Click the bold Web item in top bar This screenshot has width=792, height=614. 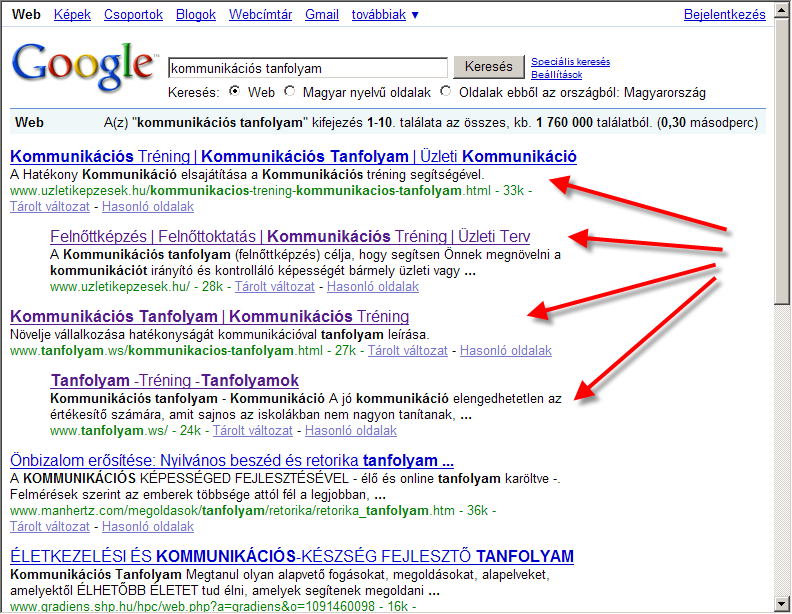(x=26, y=15)
